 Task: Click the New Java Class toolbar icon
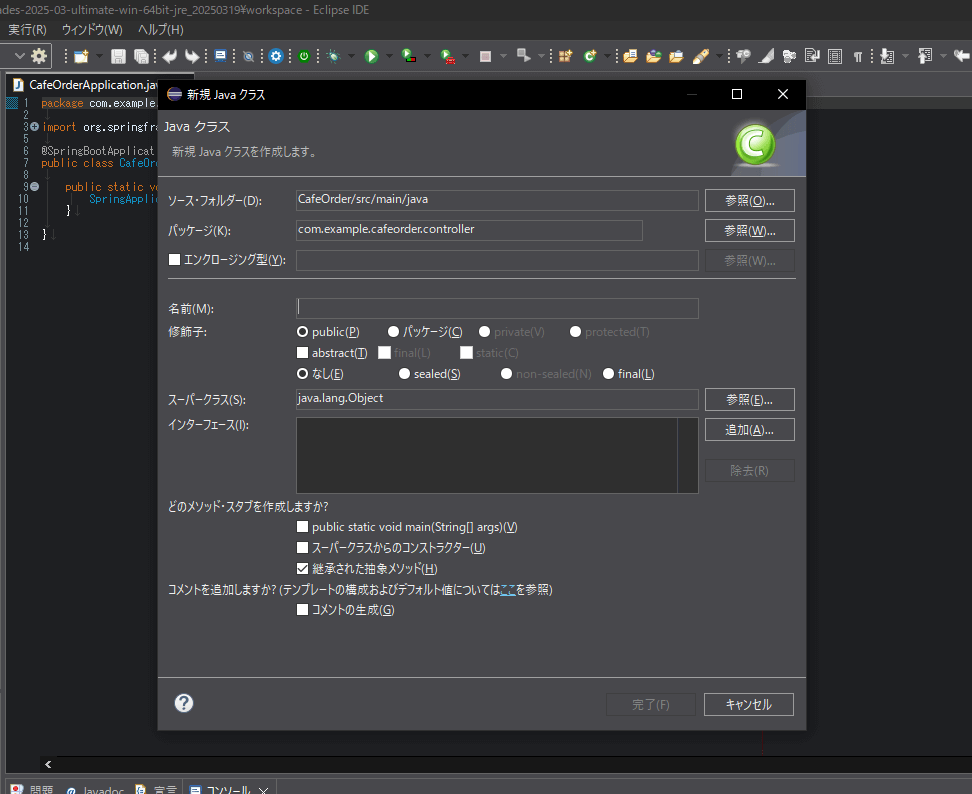pos(590,56)
